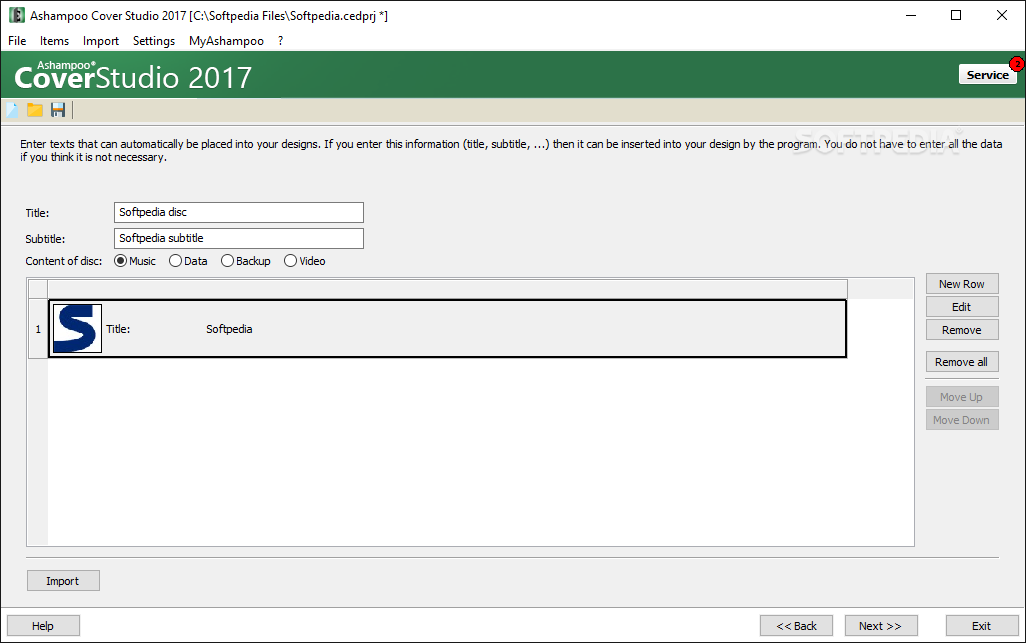
Task: Proceed with the Next >> button
Action: point(881,626)
